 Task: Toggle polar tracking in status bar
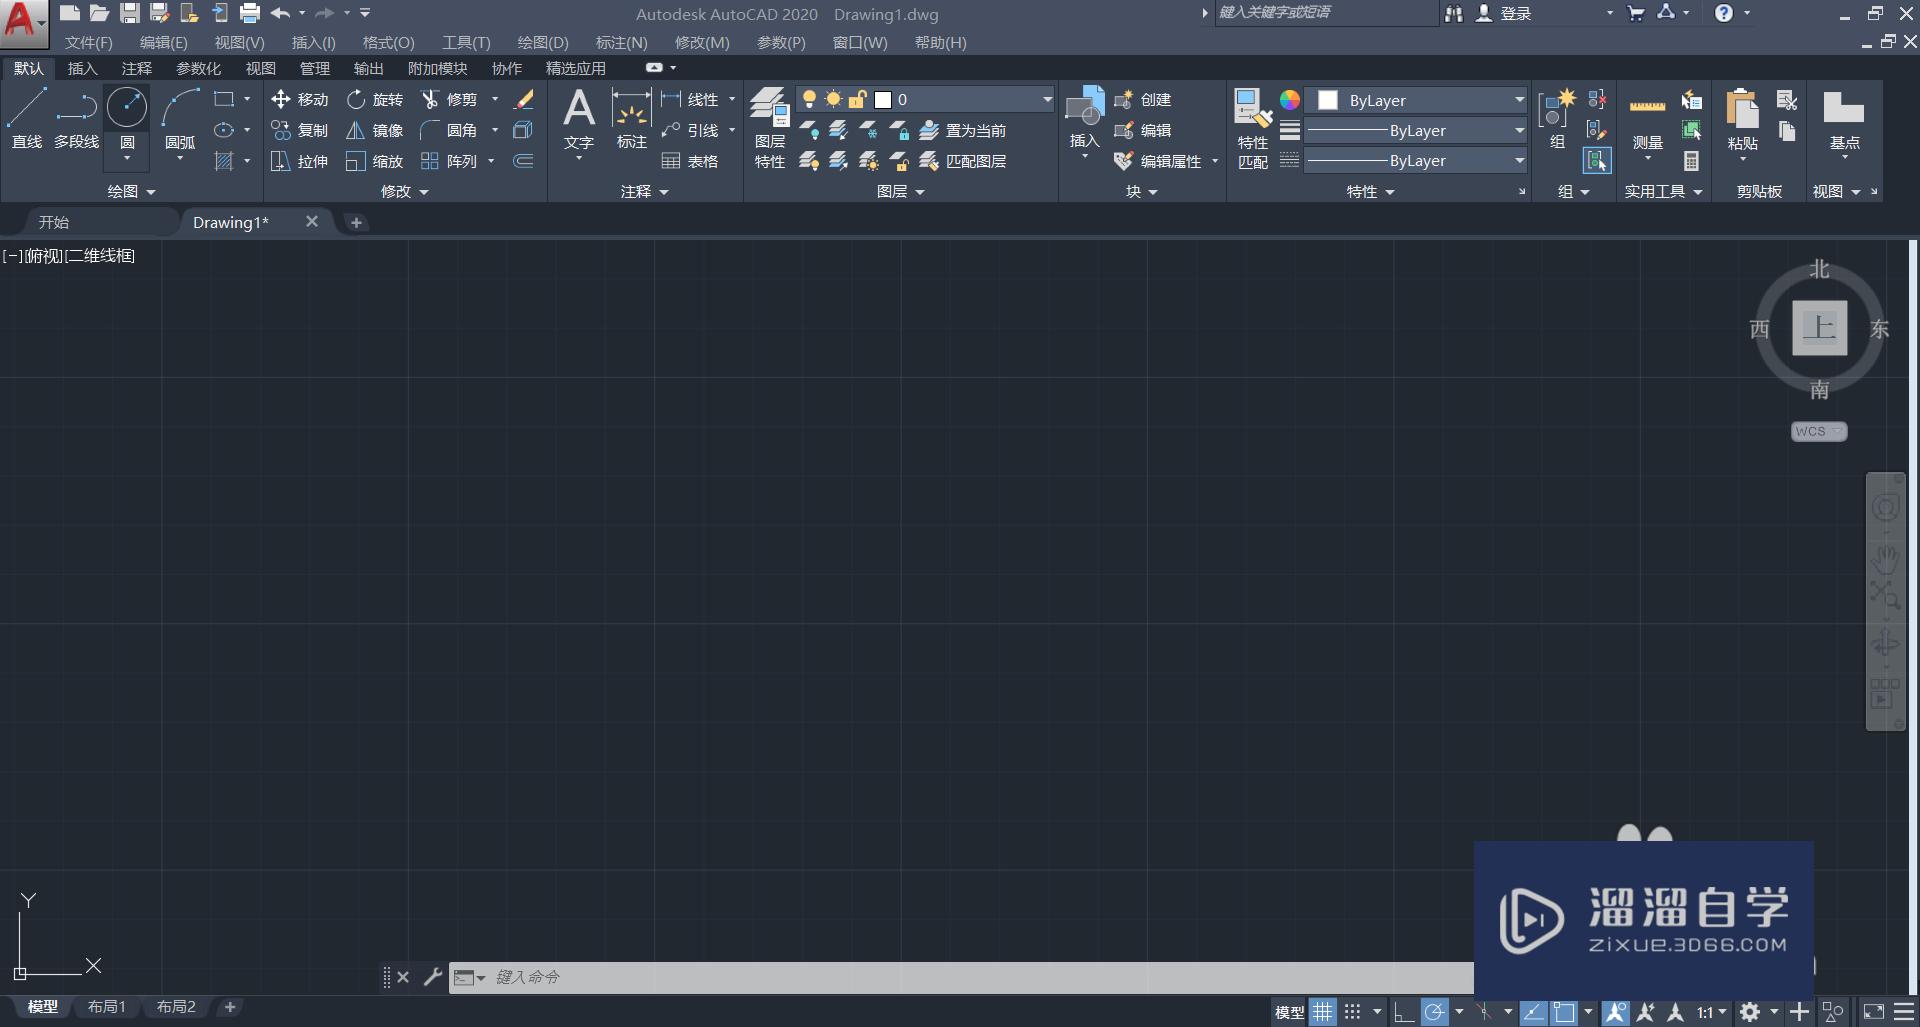click(x=1434, y=1012)
